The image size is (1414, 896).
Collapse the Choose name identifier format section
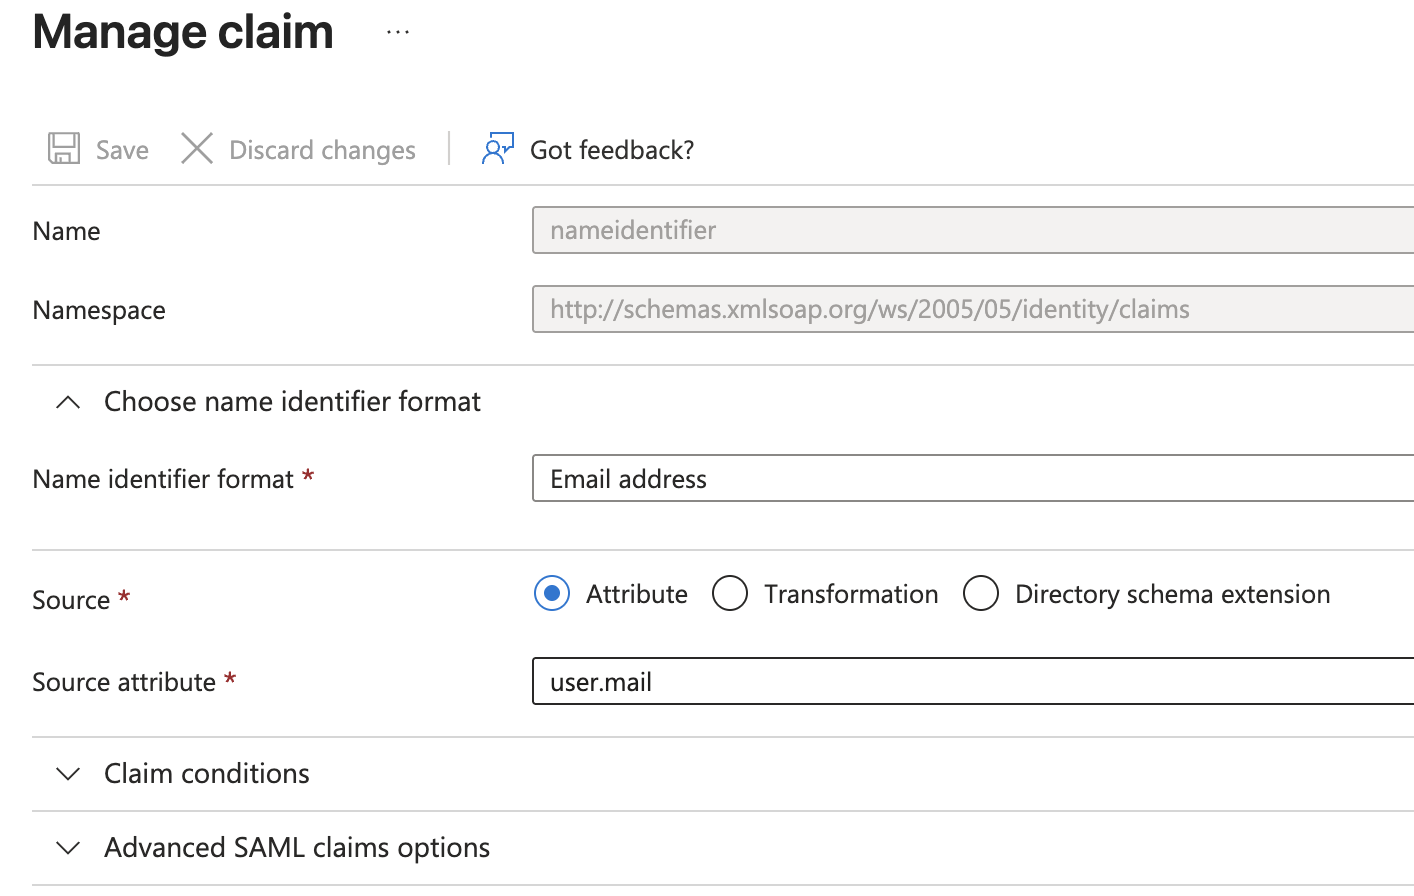pyautogui.click(x=68, y=401)
